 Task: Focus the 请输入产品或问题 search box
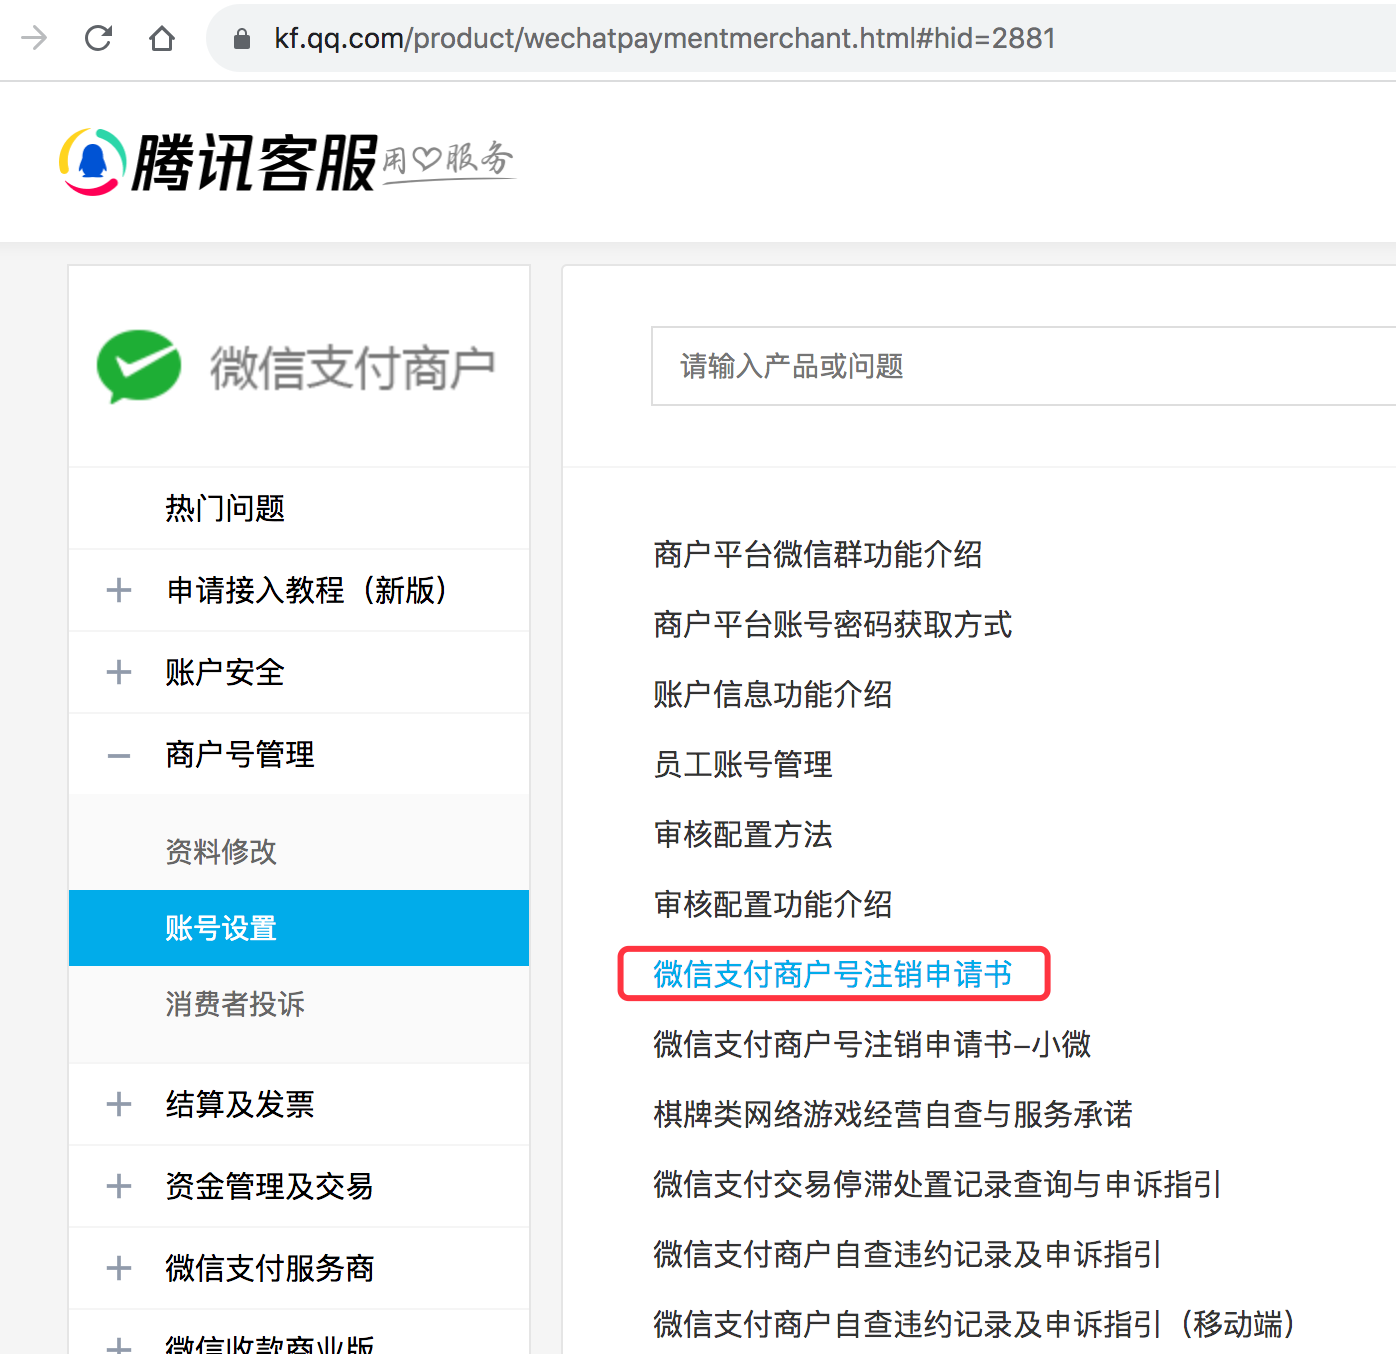[1023, 366]
